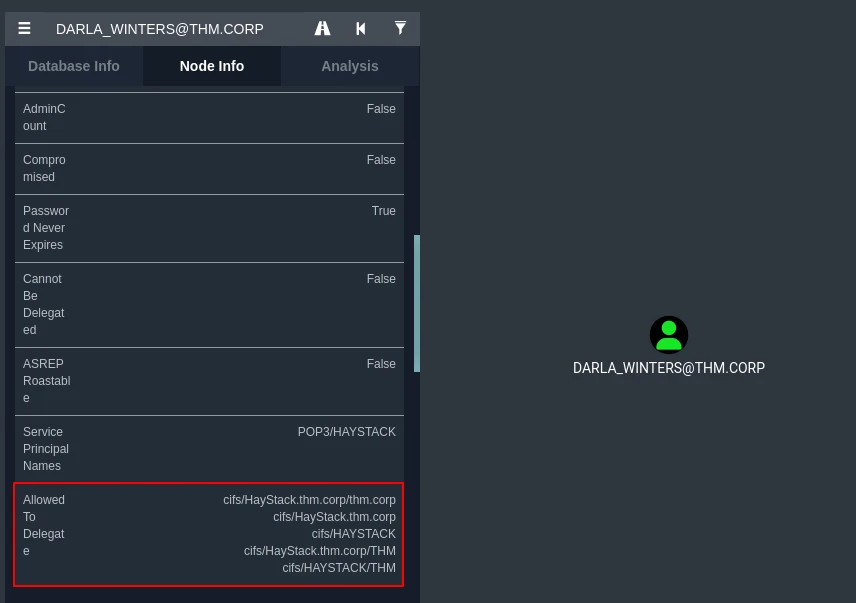Screen dimensions: 856x603
Task: Select the Node Info tab
Action: (x=212, y=66)
